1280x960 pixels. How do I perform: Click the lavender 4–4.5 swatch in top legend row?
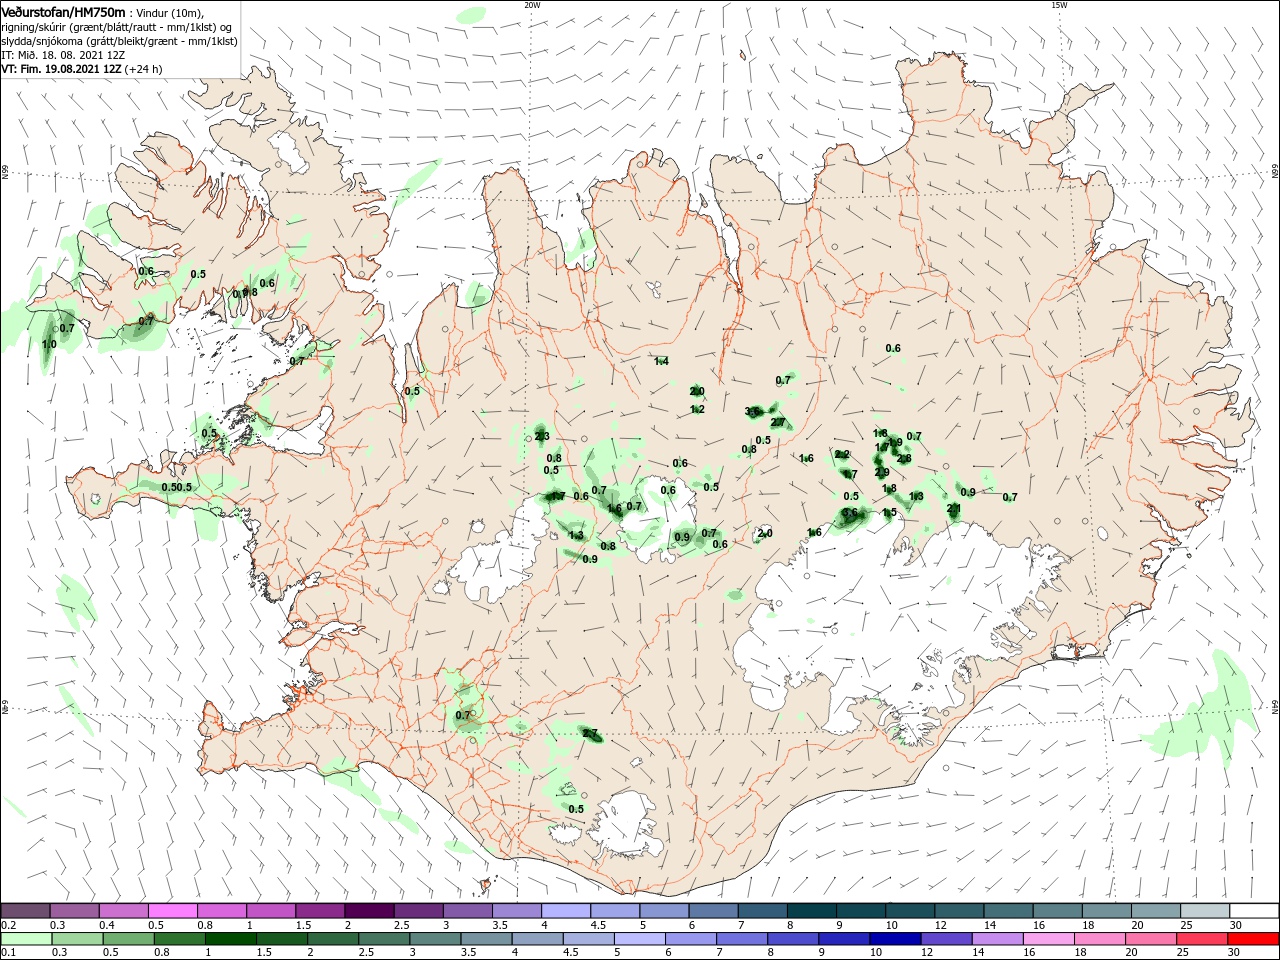coord(567,910)
